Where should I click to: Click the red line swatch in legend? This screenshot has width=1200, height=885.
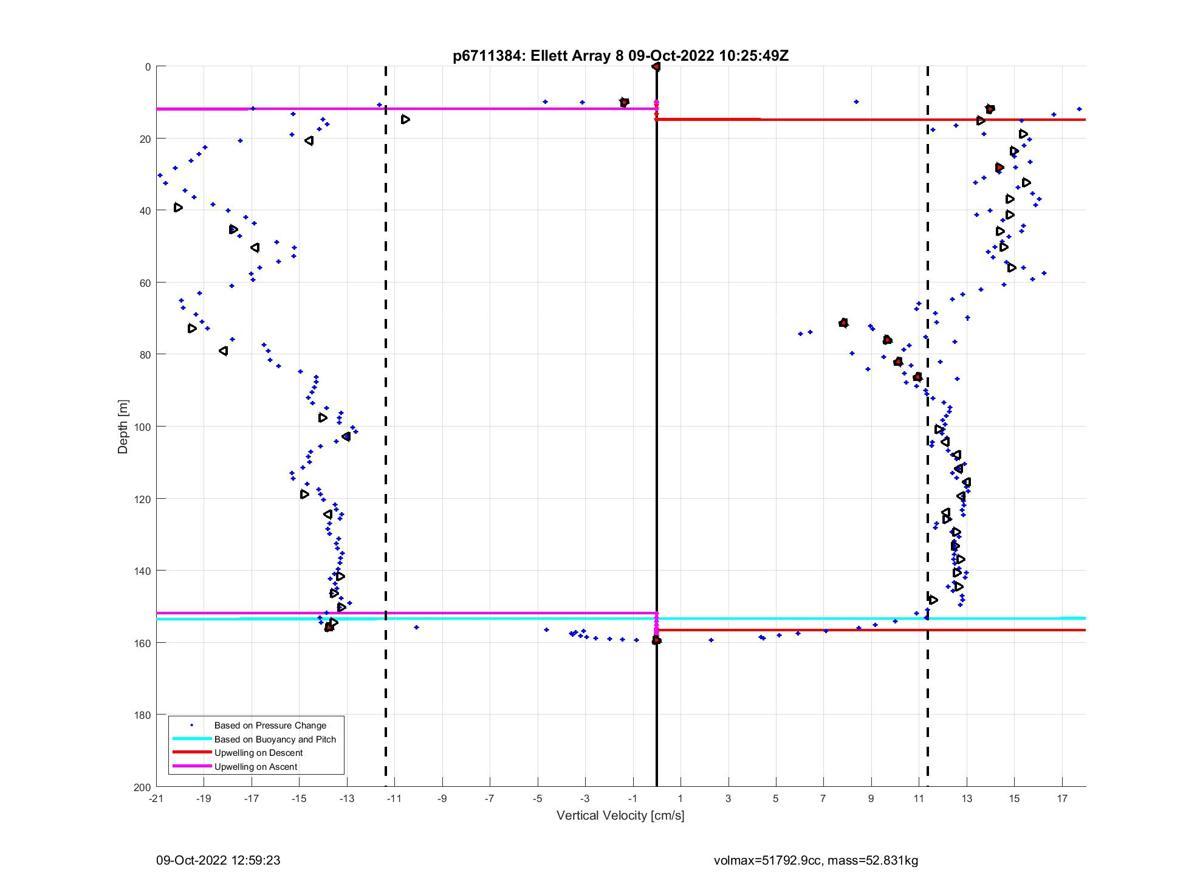[x=191, y=753]
